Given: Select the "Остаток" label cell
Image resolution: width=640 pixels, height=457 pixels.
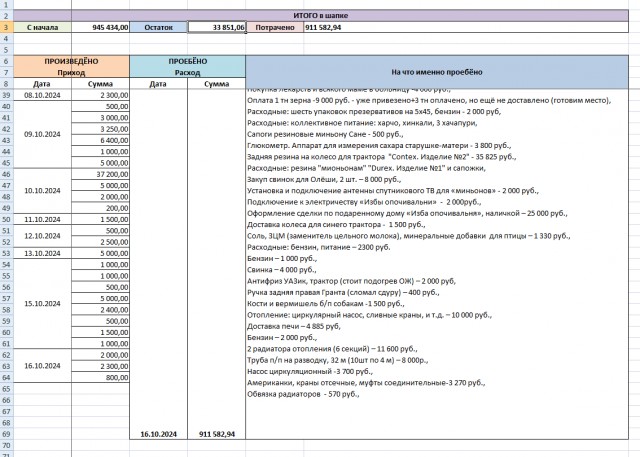Looking at the screenshot, I should 158,27.
